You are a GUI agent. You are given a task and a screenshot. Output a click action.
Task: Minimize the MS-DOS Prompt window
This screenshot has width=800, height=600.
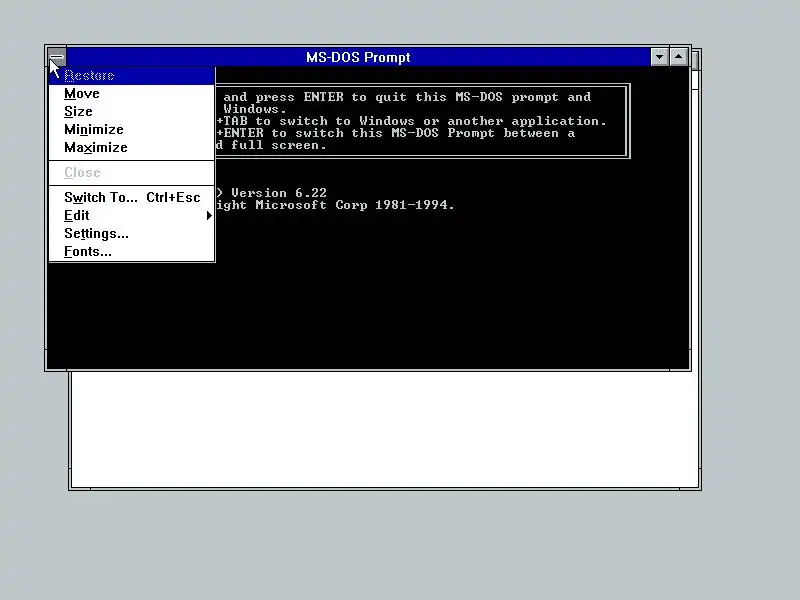tap(660, 57)
